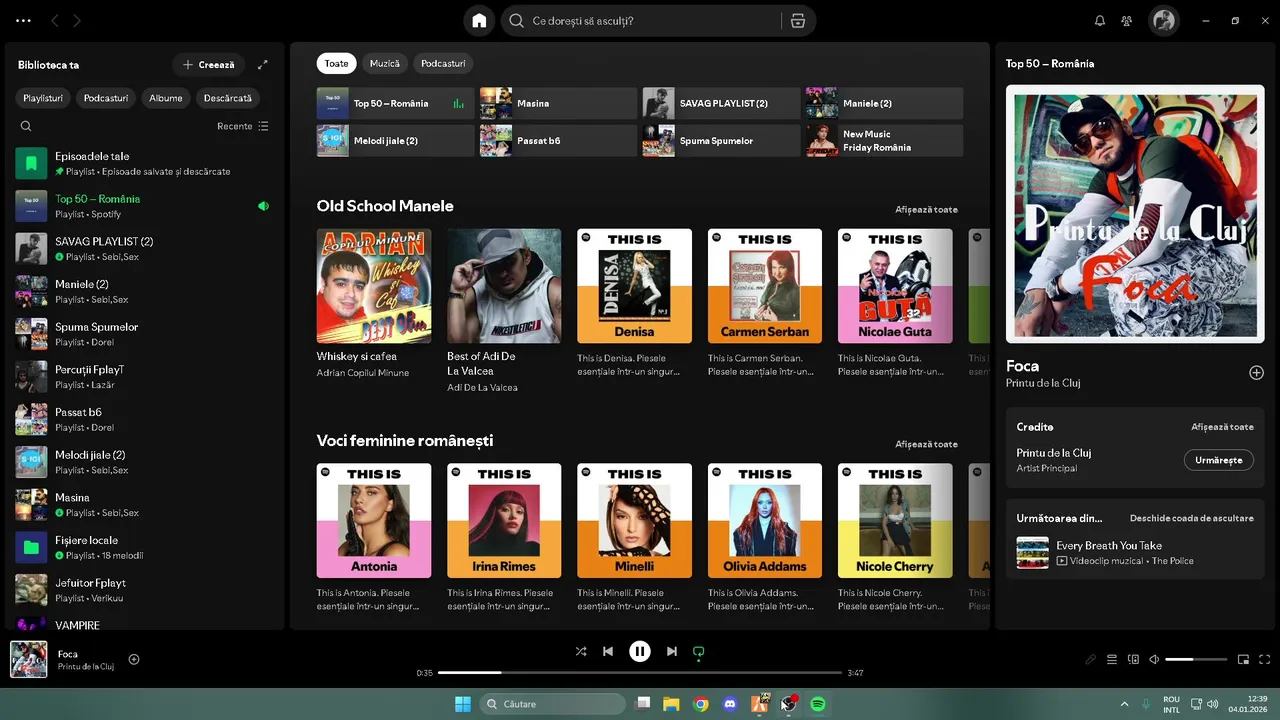Open This Is Irina Rimes card
Image resolution: width=1280 pixels, height=720 pixels.
click(504, 520)
